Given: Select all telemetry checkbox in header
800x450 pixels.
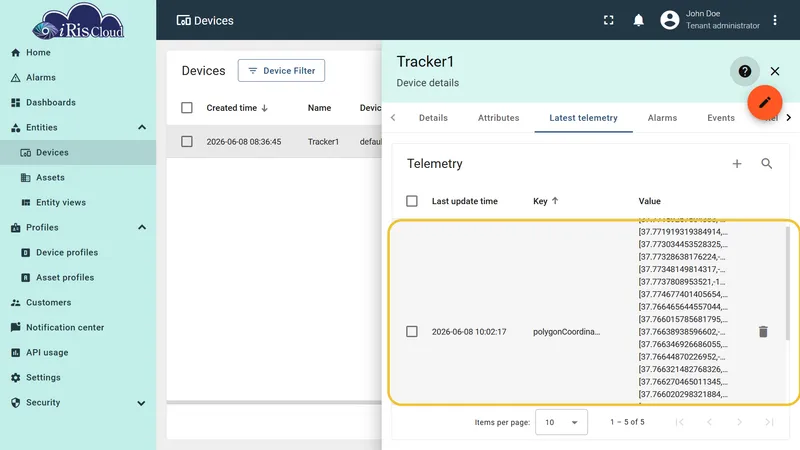Looking at the screenshot, I should (412, 201).
